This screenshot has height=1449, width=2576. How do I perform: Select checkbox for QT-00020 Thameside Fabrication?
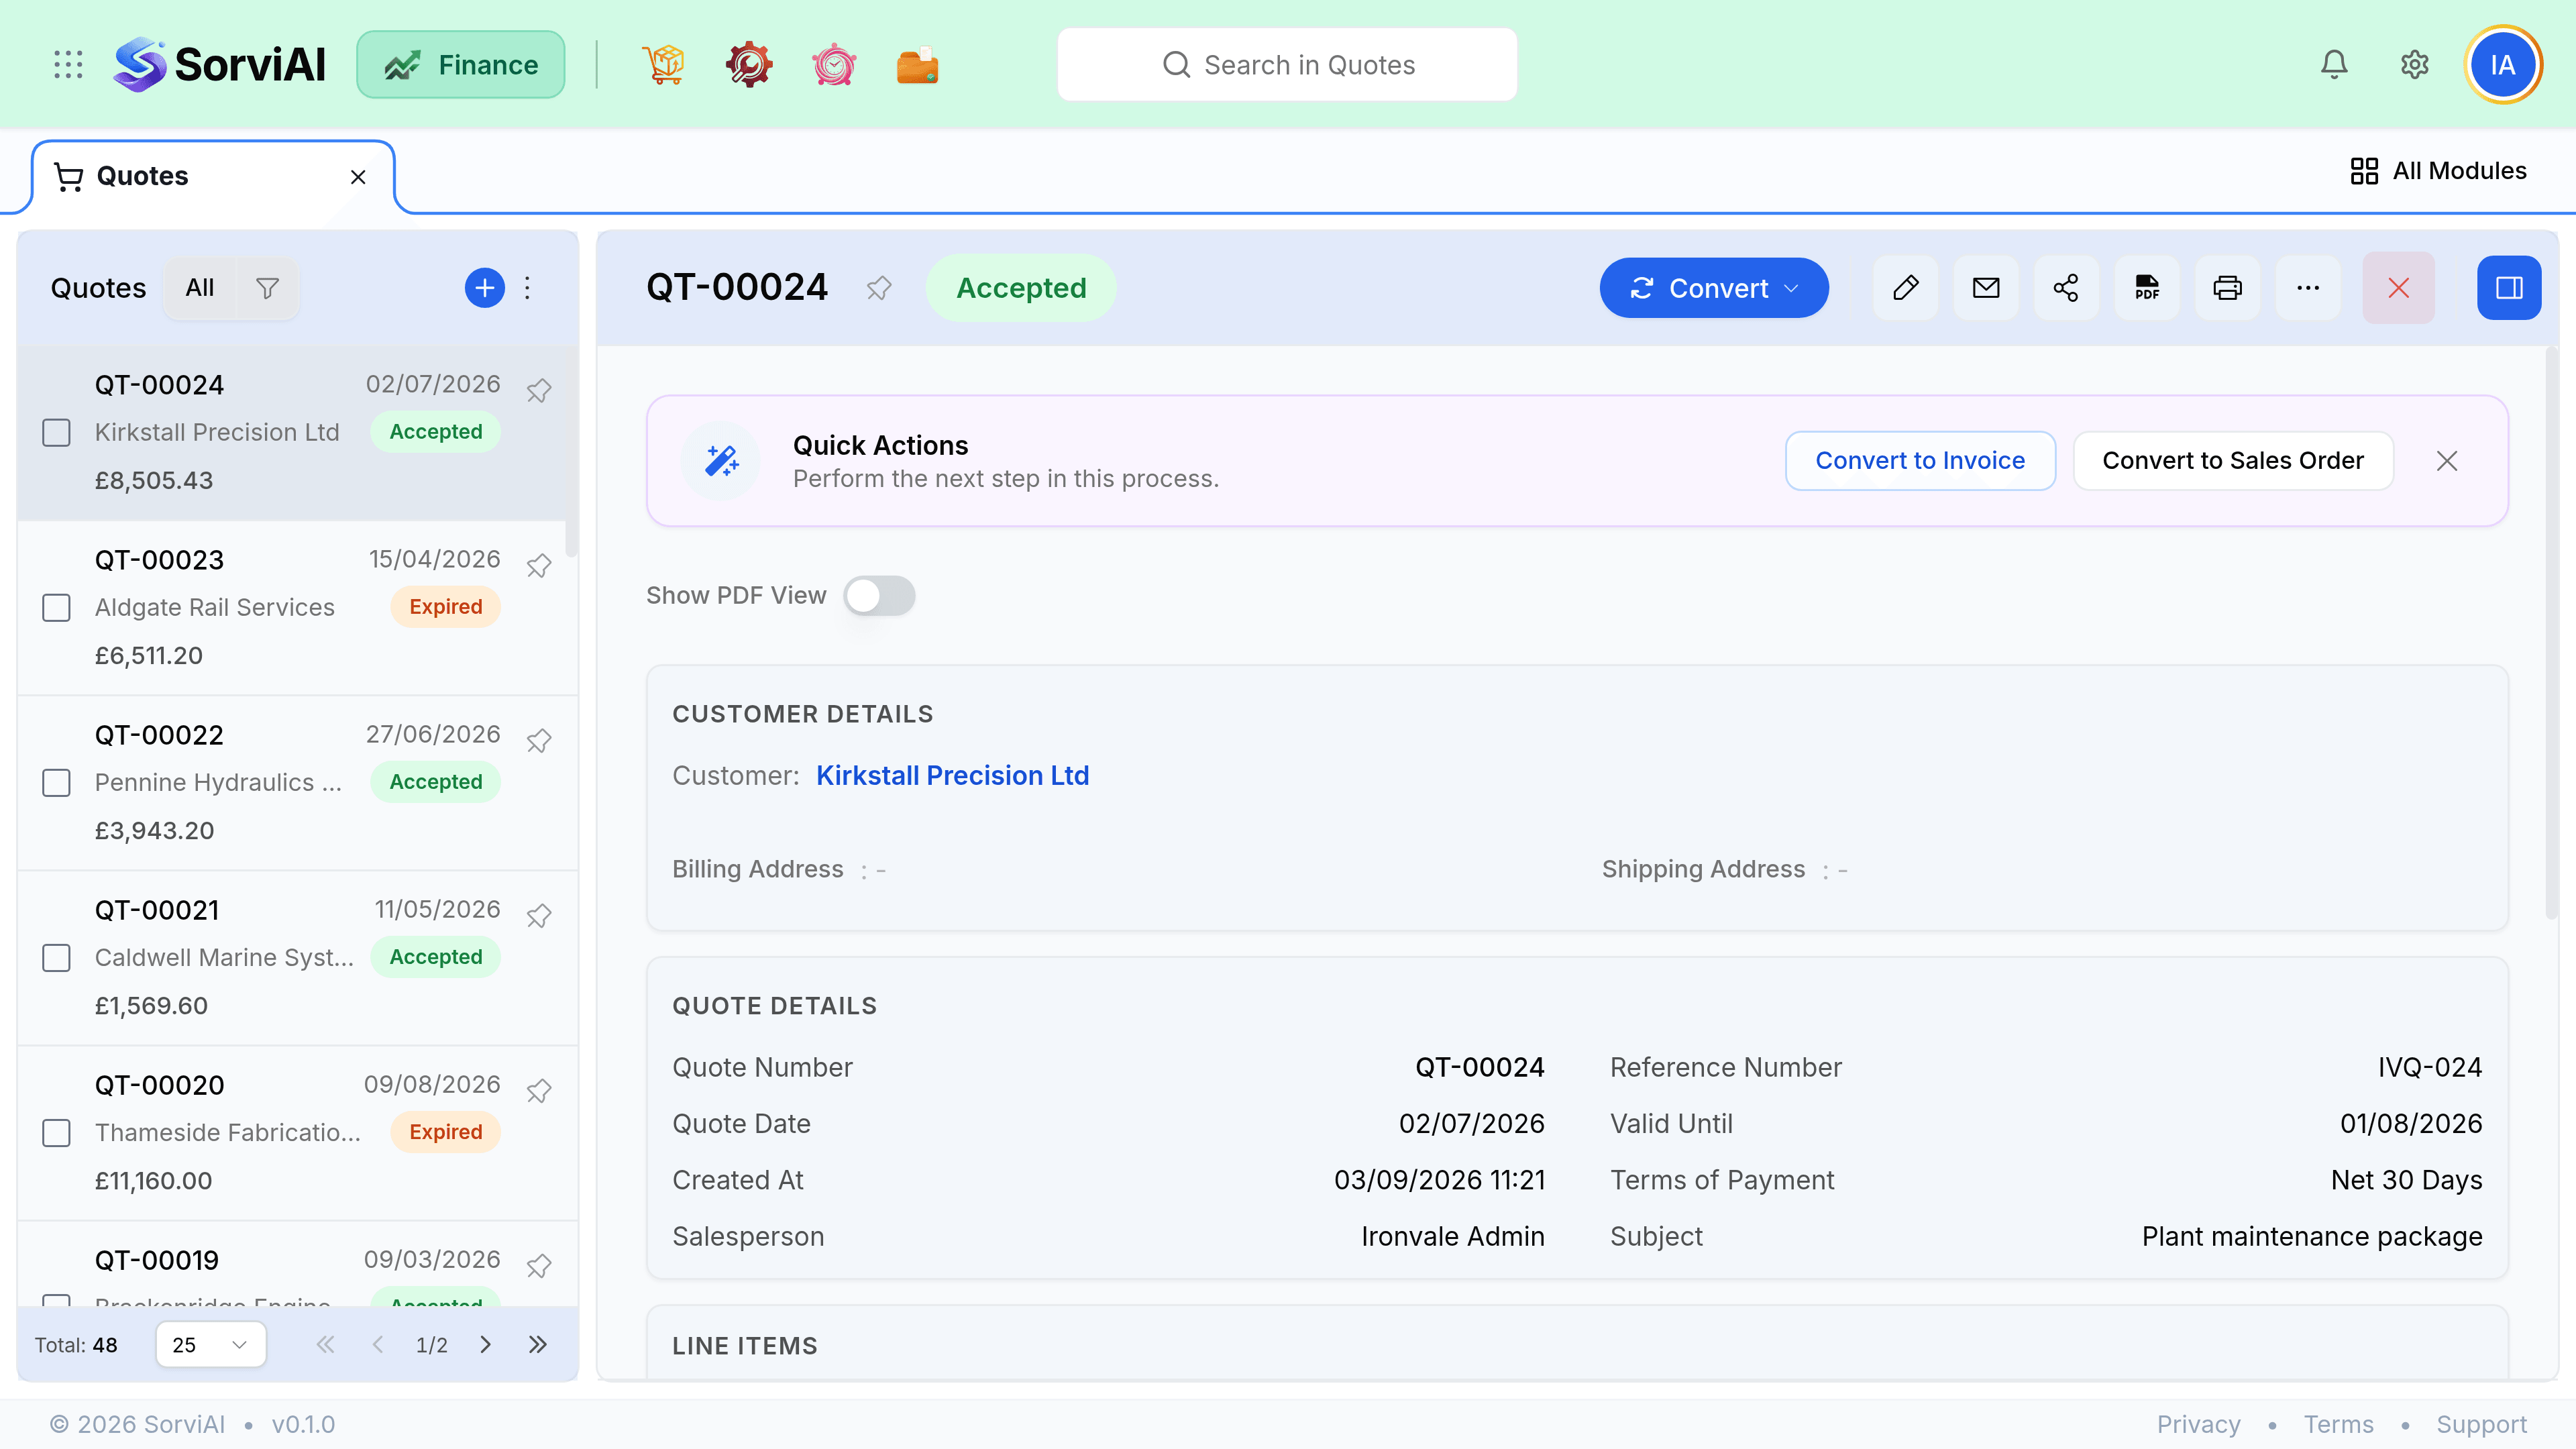(x=56, y=1133)
